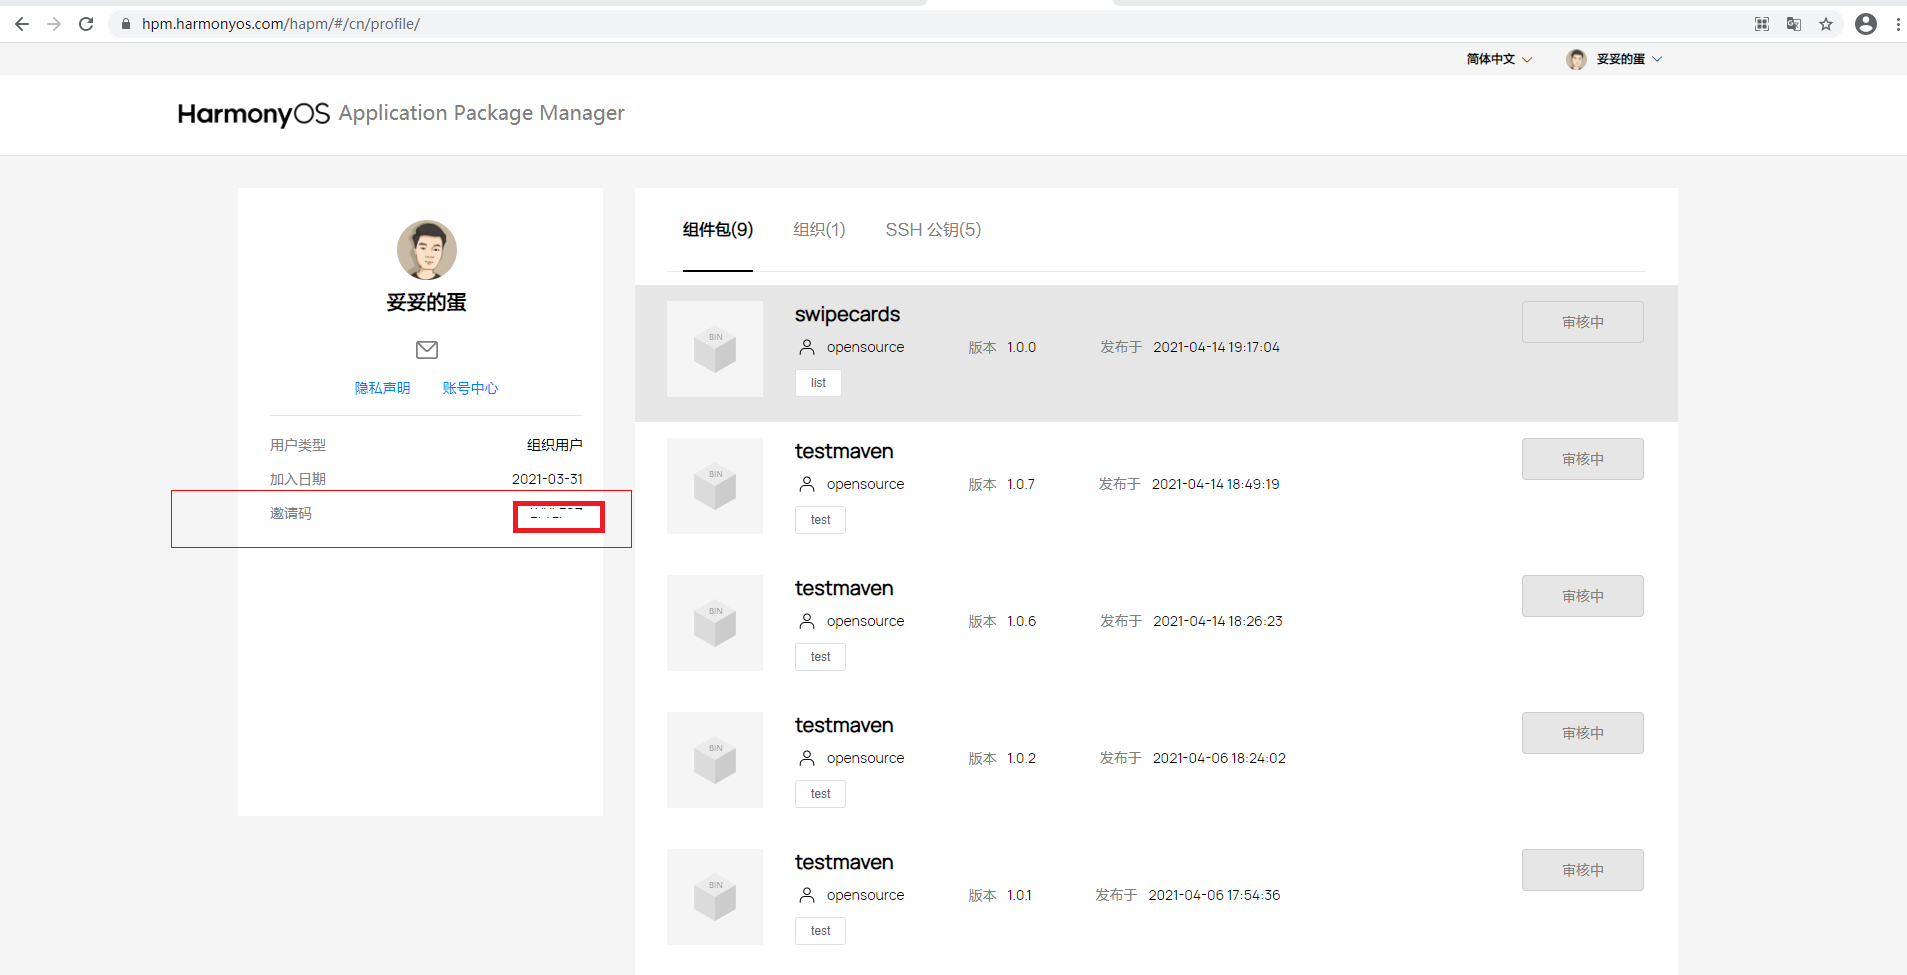Viewport: 1907px width, 975px height.
Task: Click 审核中 button for testmaven 1.0.1
Action: (x=1583, y=870)
